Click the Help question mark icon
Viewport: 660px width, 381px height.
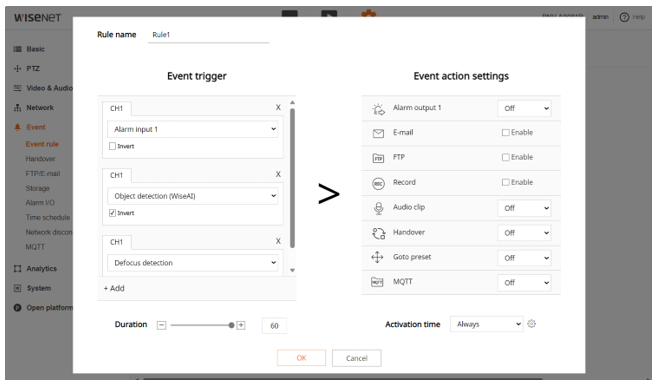[624, 17]
